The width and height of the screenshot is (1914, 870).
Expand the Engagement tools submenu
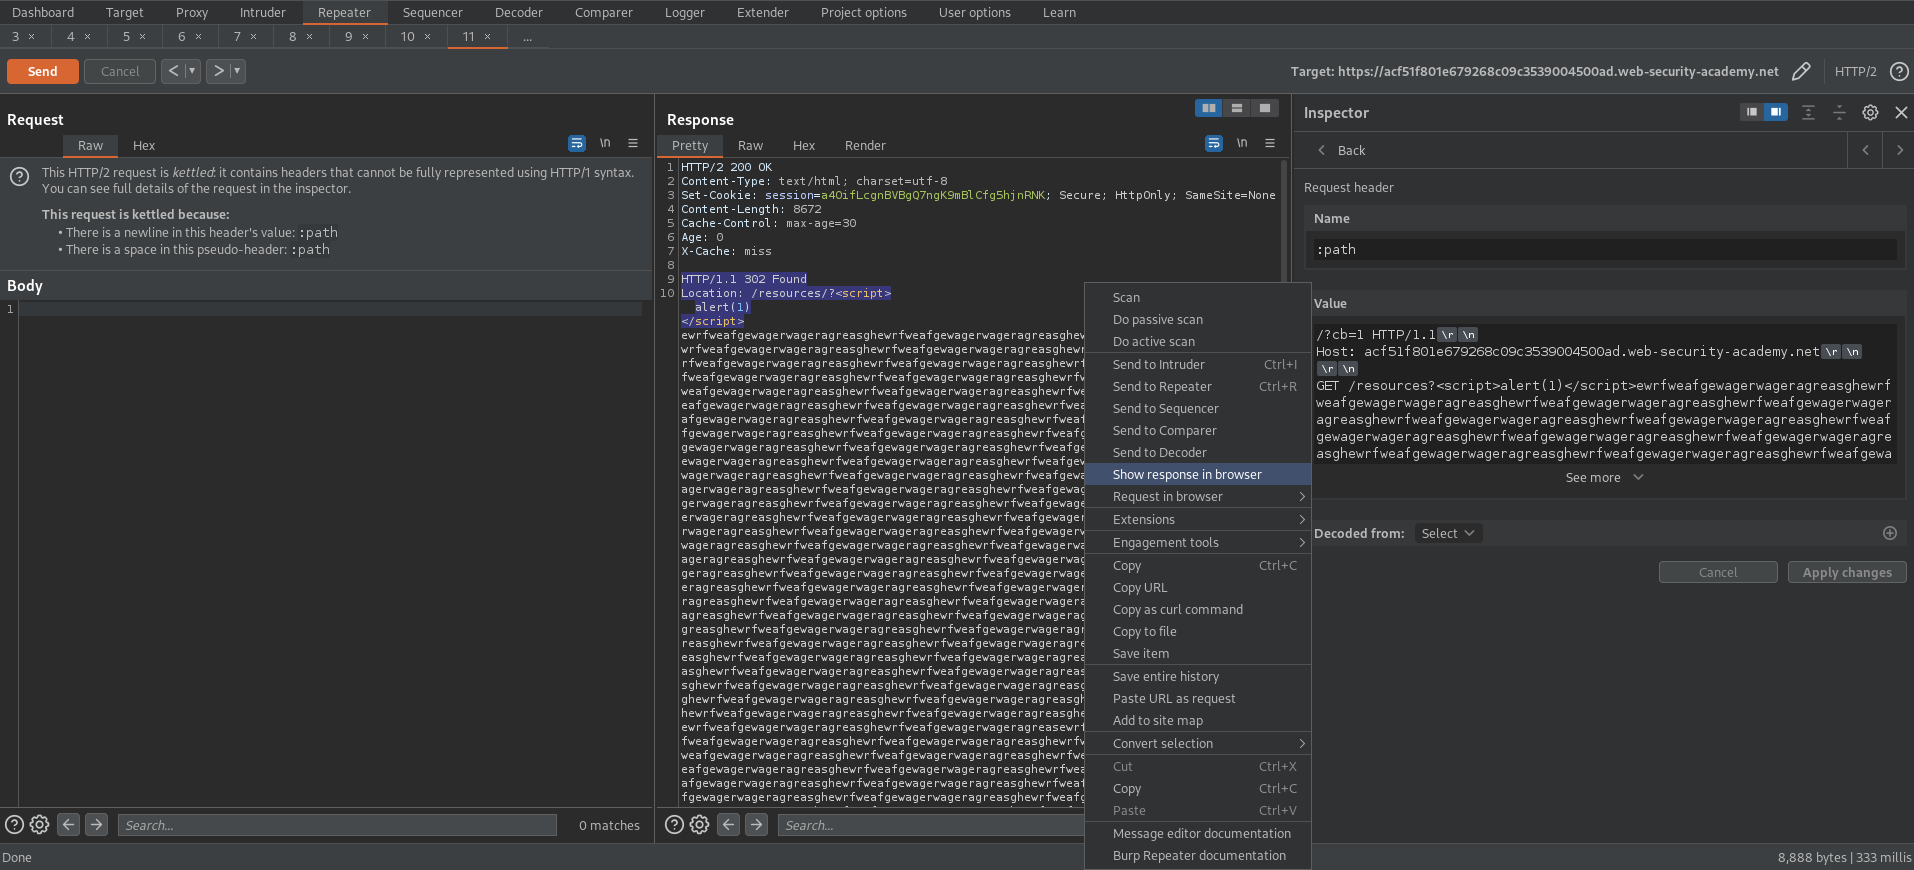tap(1198, 543)
